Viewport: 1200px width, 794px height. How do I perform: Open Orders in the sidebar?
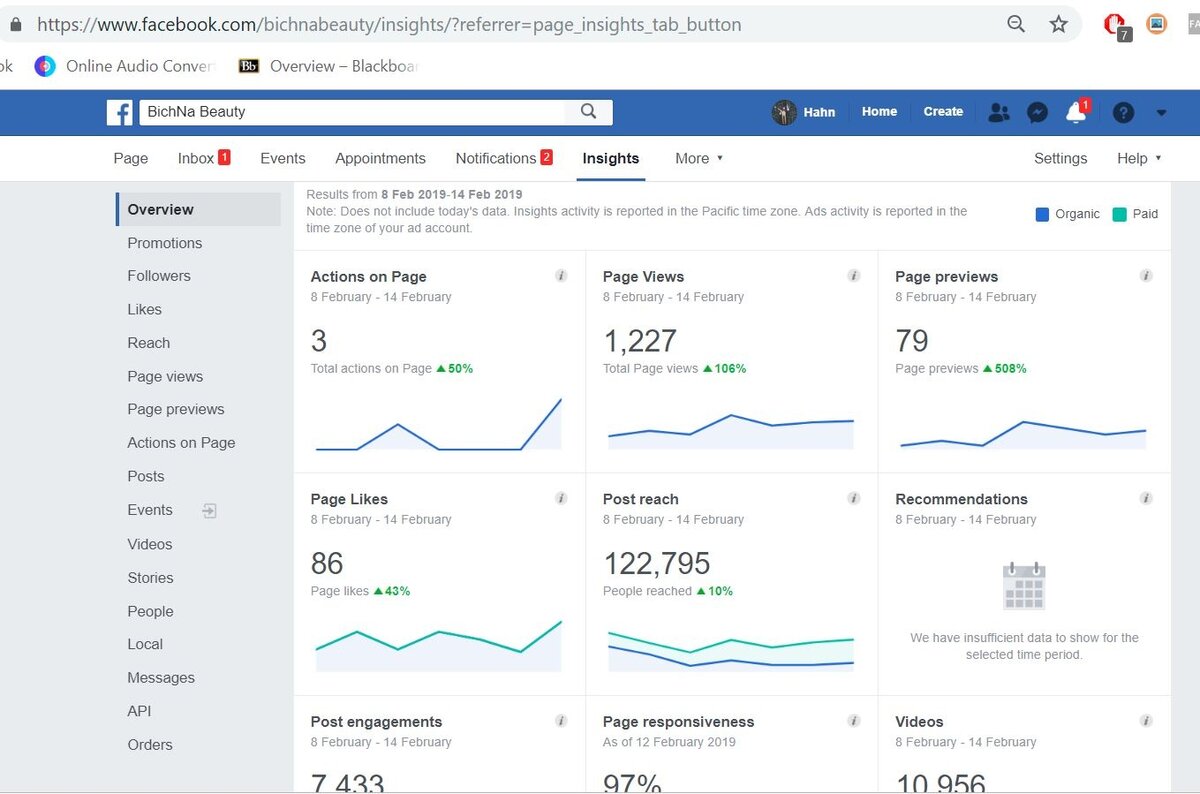150,745
